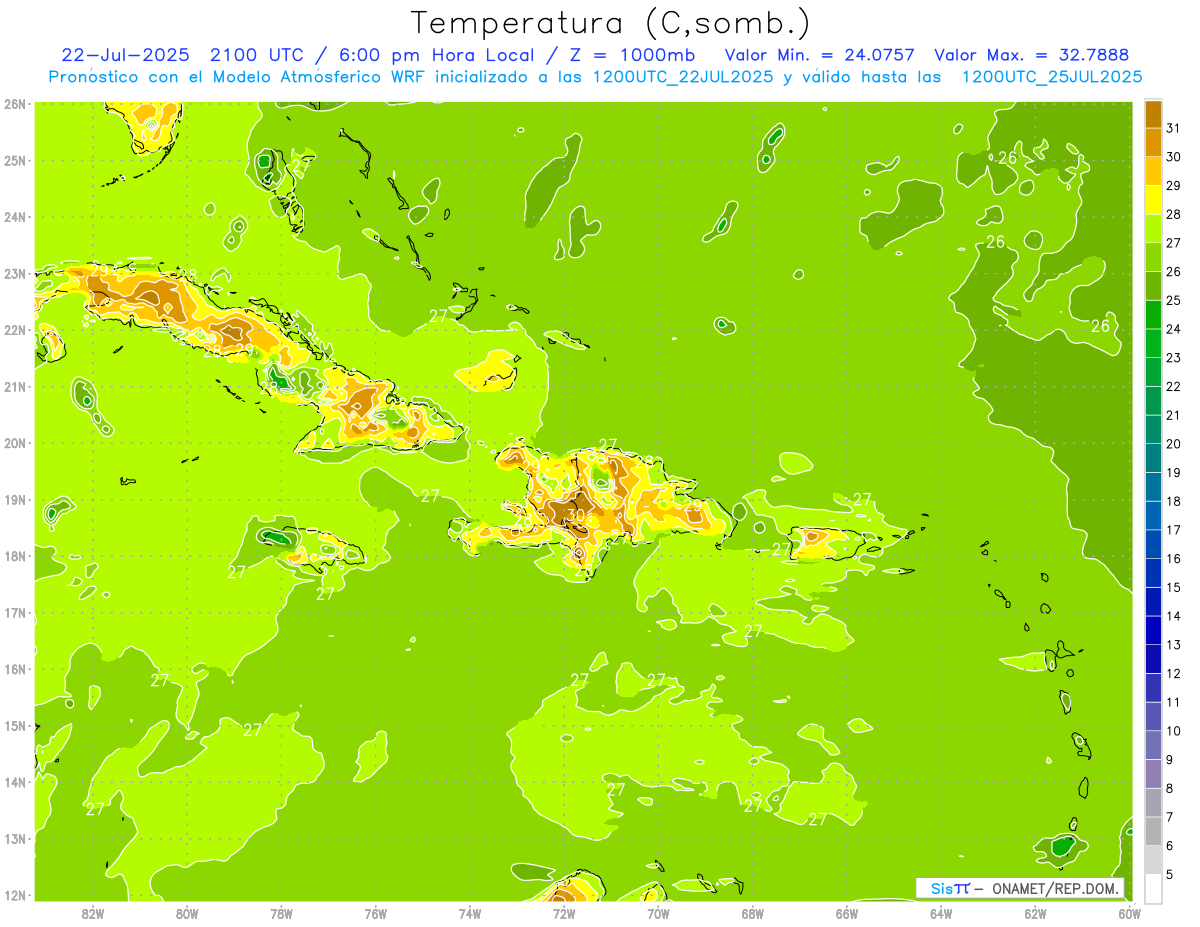Screen dimensions: 1200x927
Task: Pick the blue swatch between 16 and 17
Action: (x=1153, y=544)
